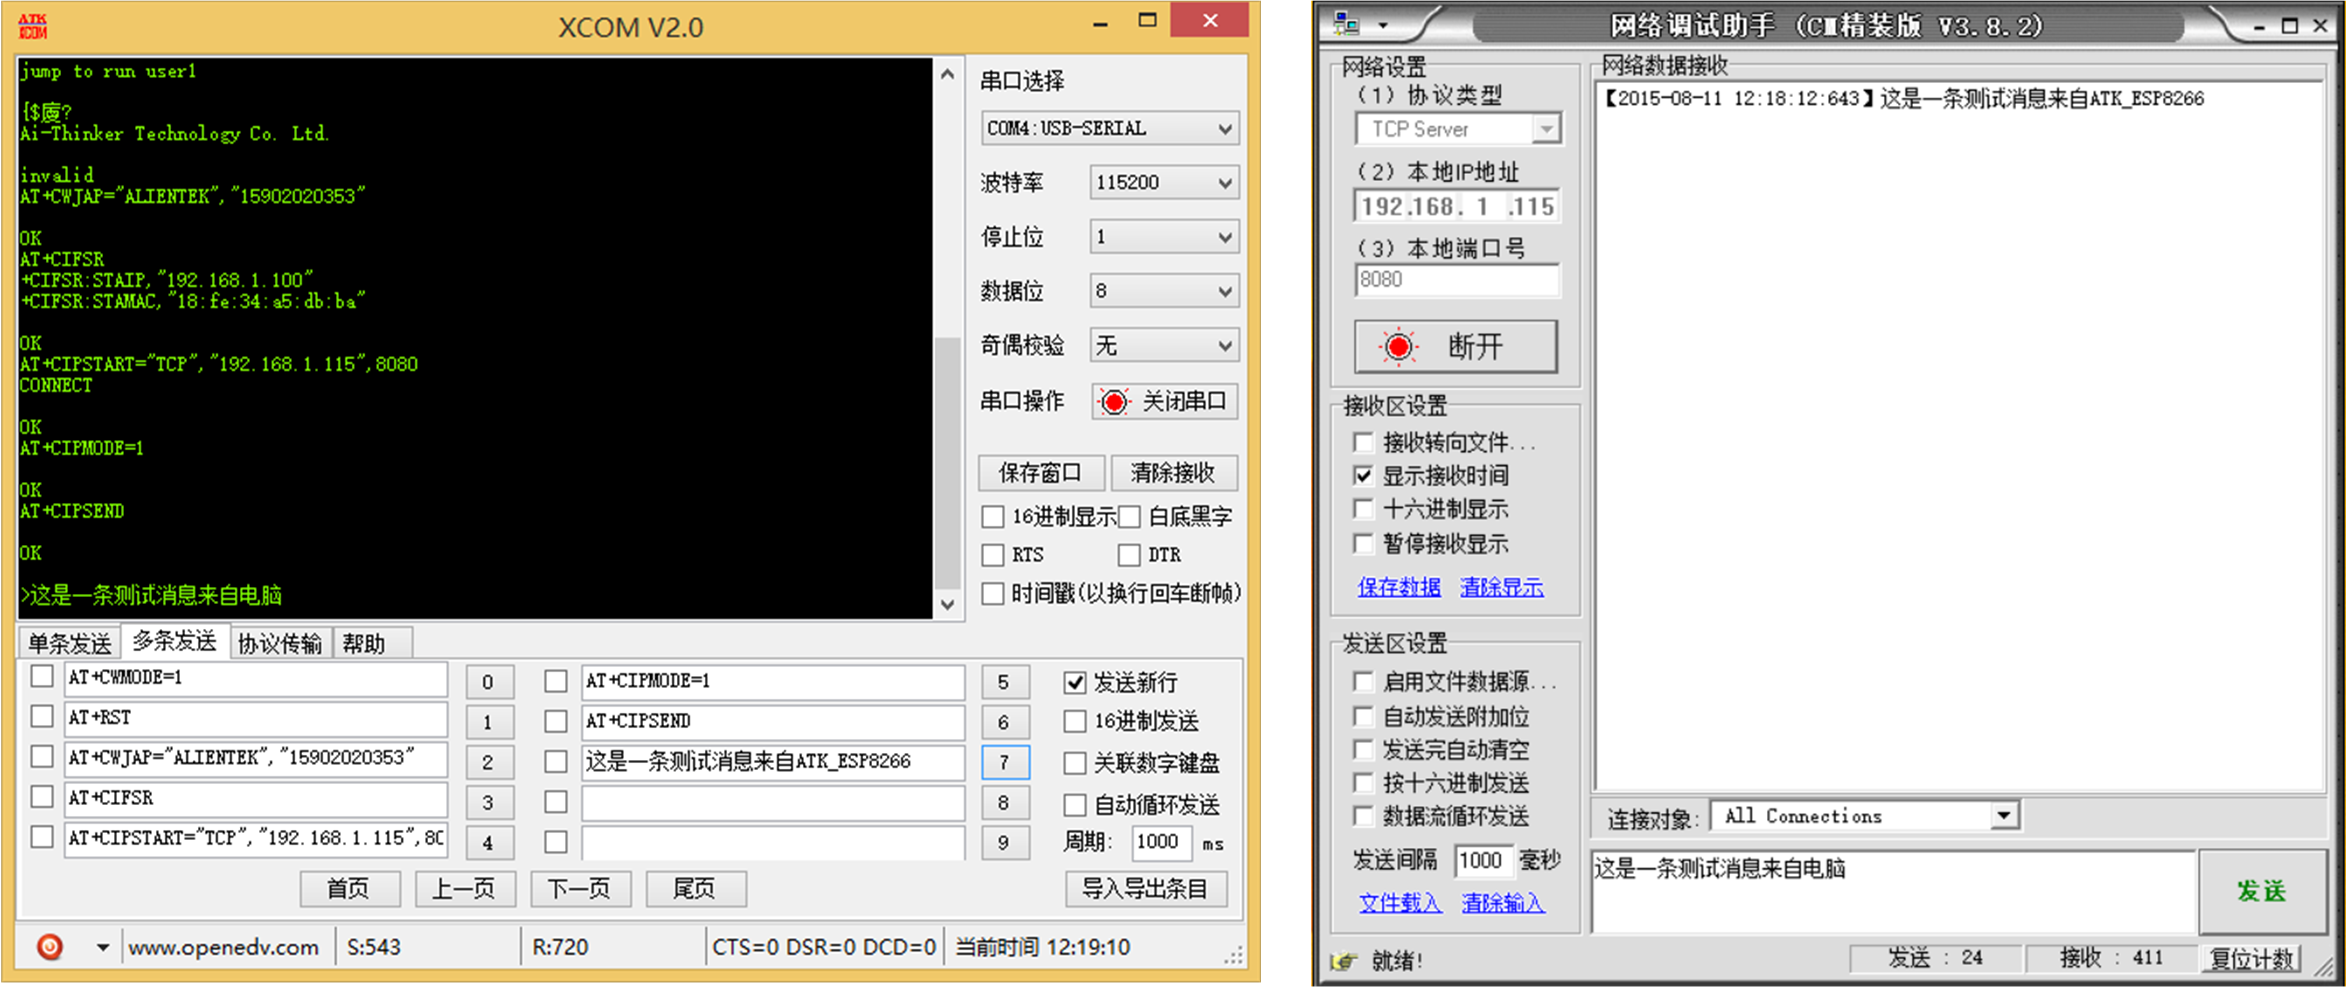Click the status icon beside 就绪 text

tap(1342, 959)
